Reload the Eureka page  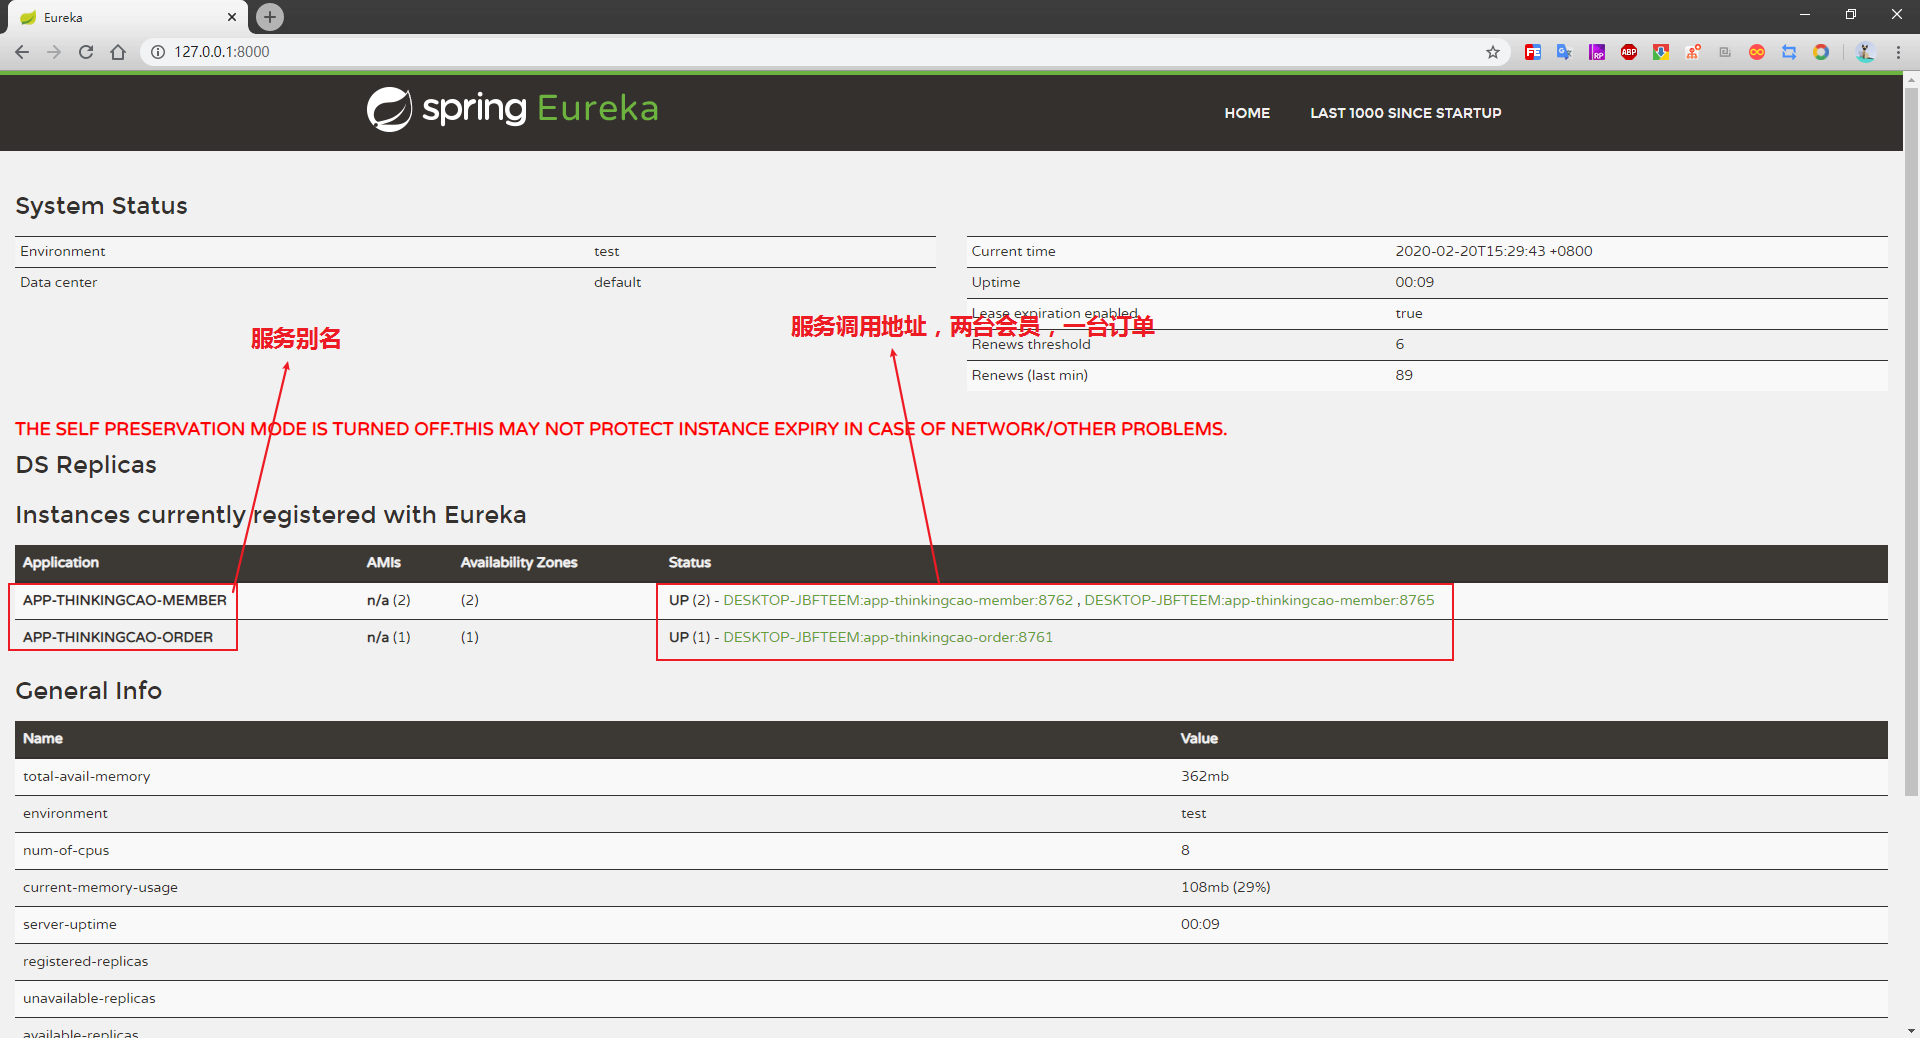point(86,52)
